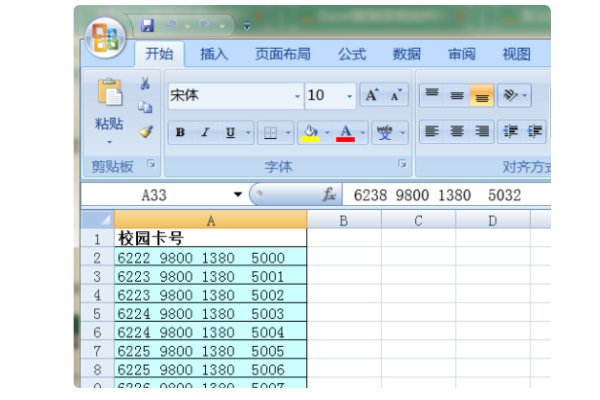Screen dimensions: 600x400
Task: Select cell with 6222 9800 1380 5000
Action: click(210, 257)
